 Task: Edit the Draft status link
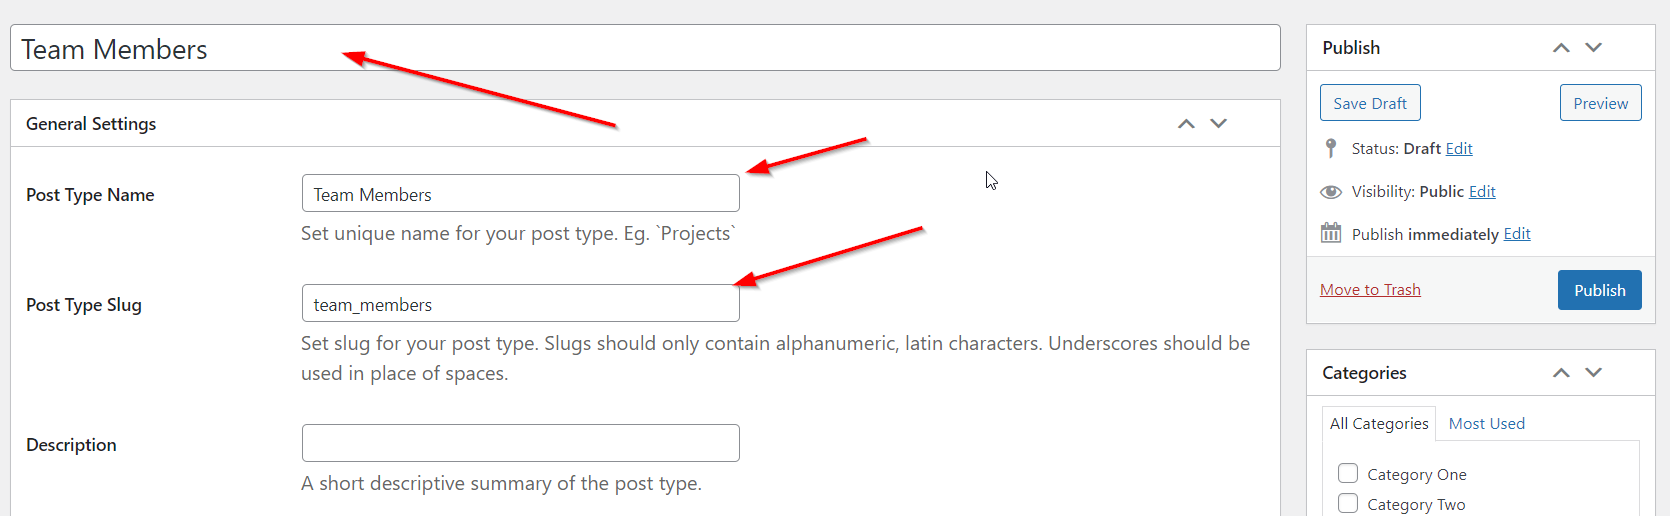point(1459,148)
